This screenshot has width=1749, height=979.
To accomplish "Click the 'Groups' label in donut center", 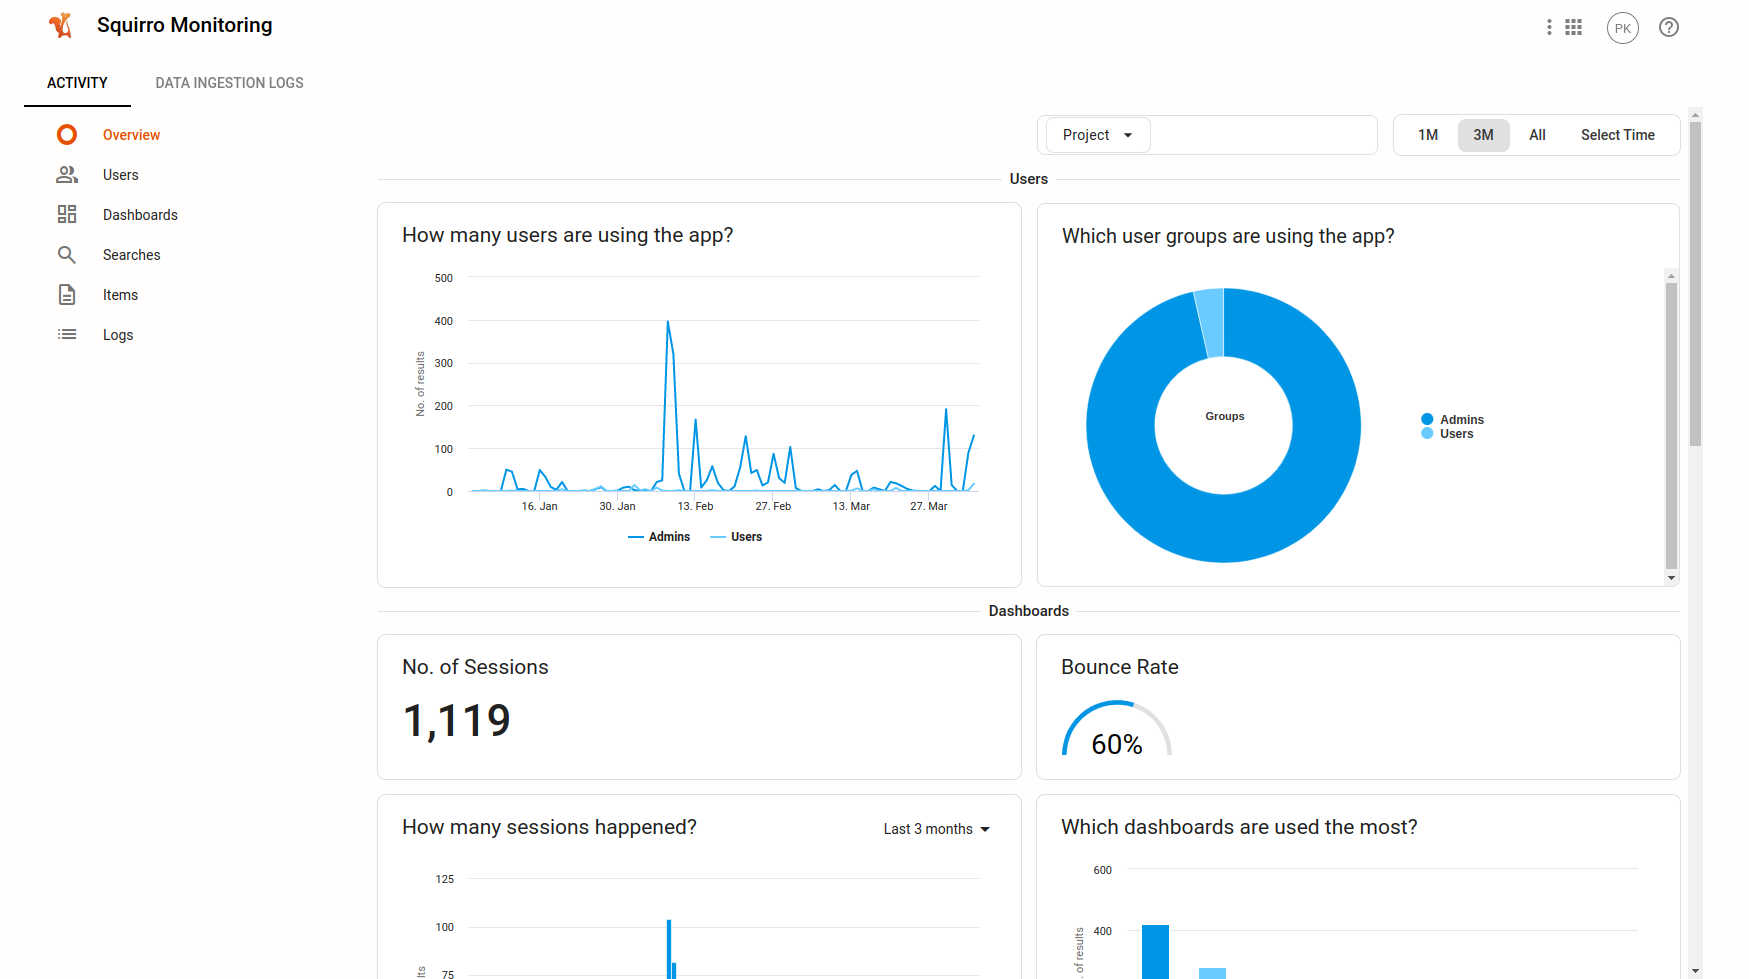I will pos(1224,416).
